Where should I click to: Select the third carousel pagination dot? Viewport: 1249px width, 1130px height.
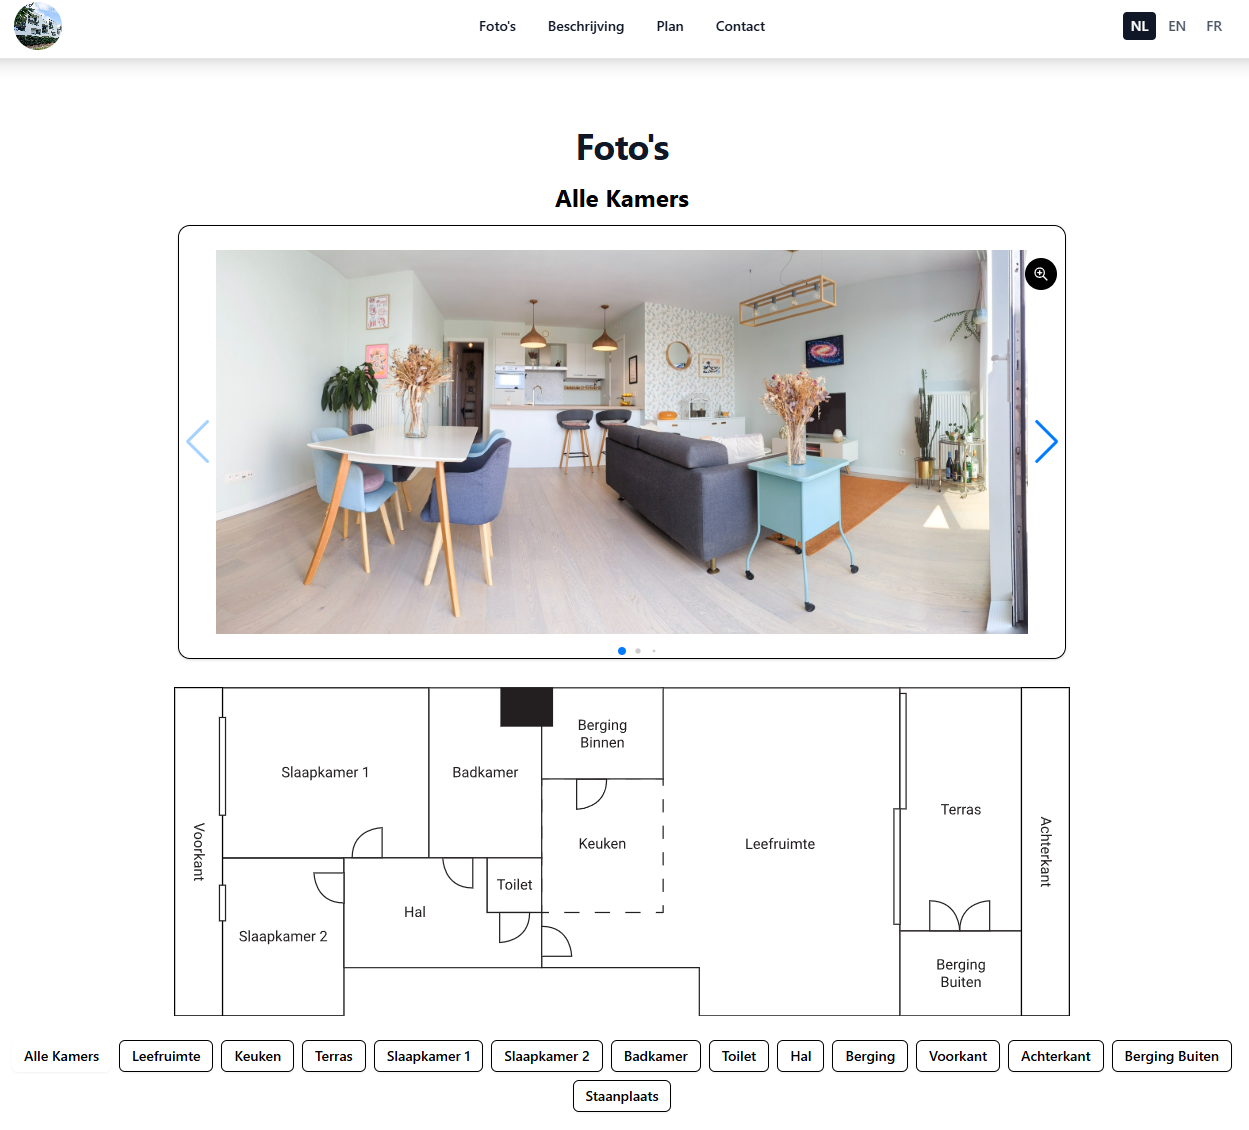coord(653,650)
